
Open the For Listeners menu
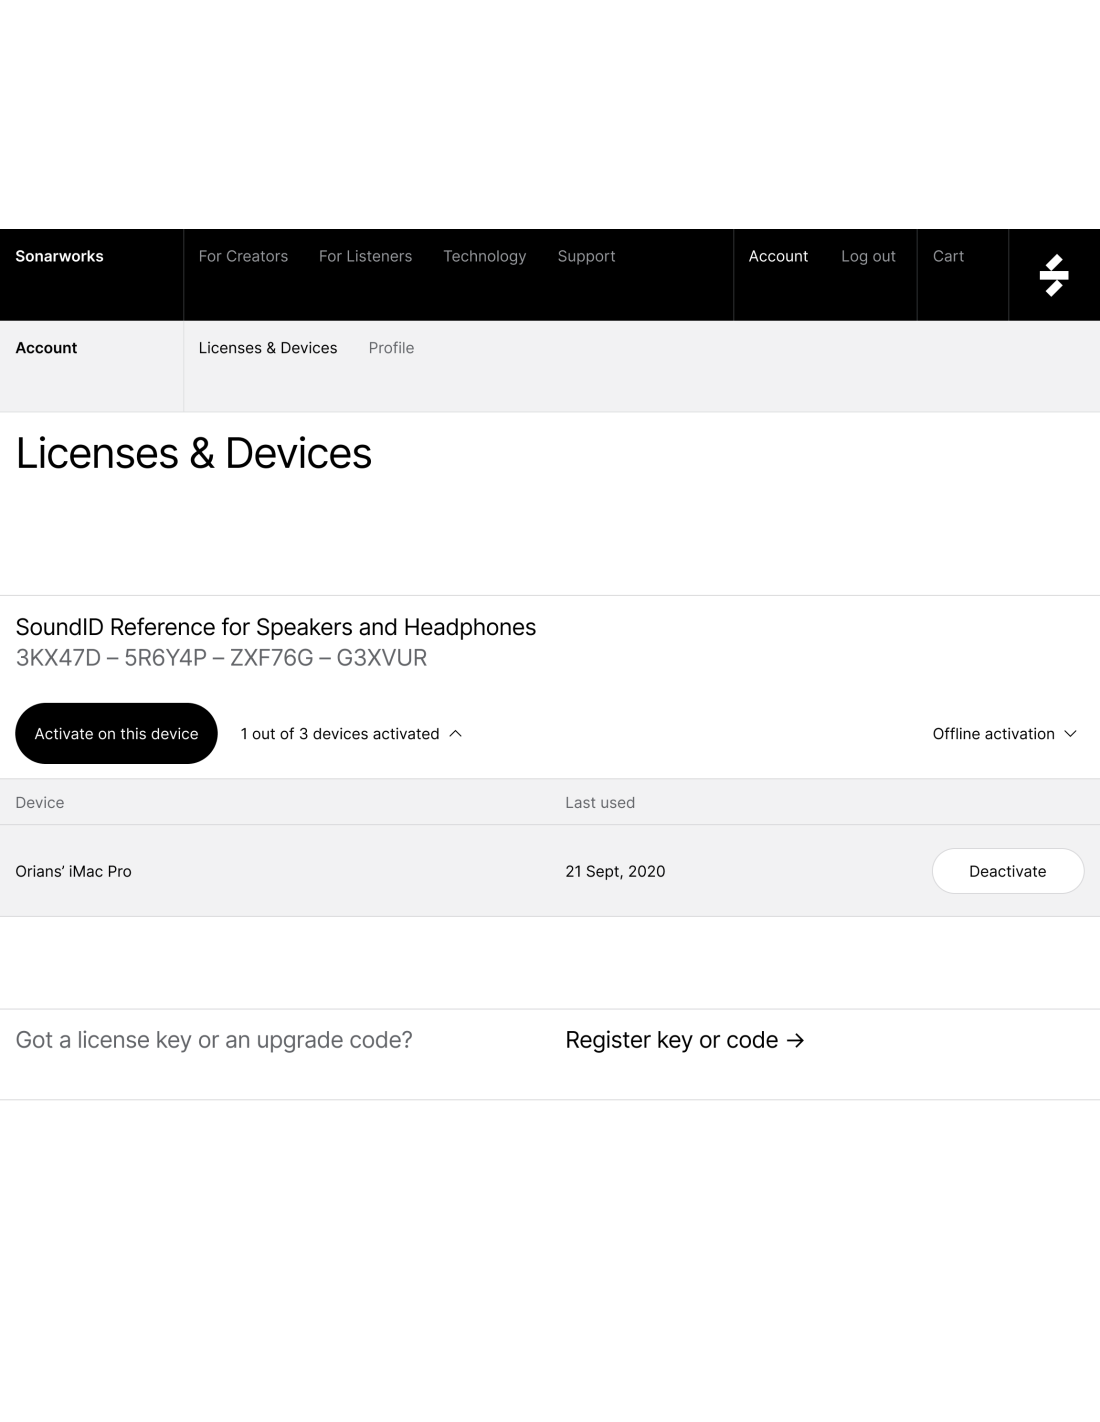point(365,256)
